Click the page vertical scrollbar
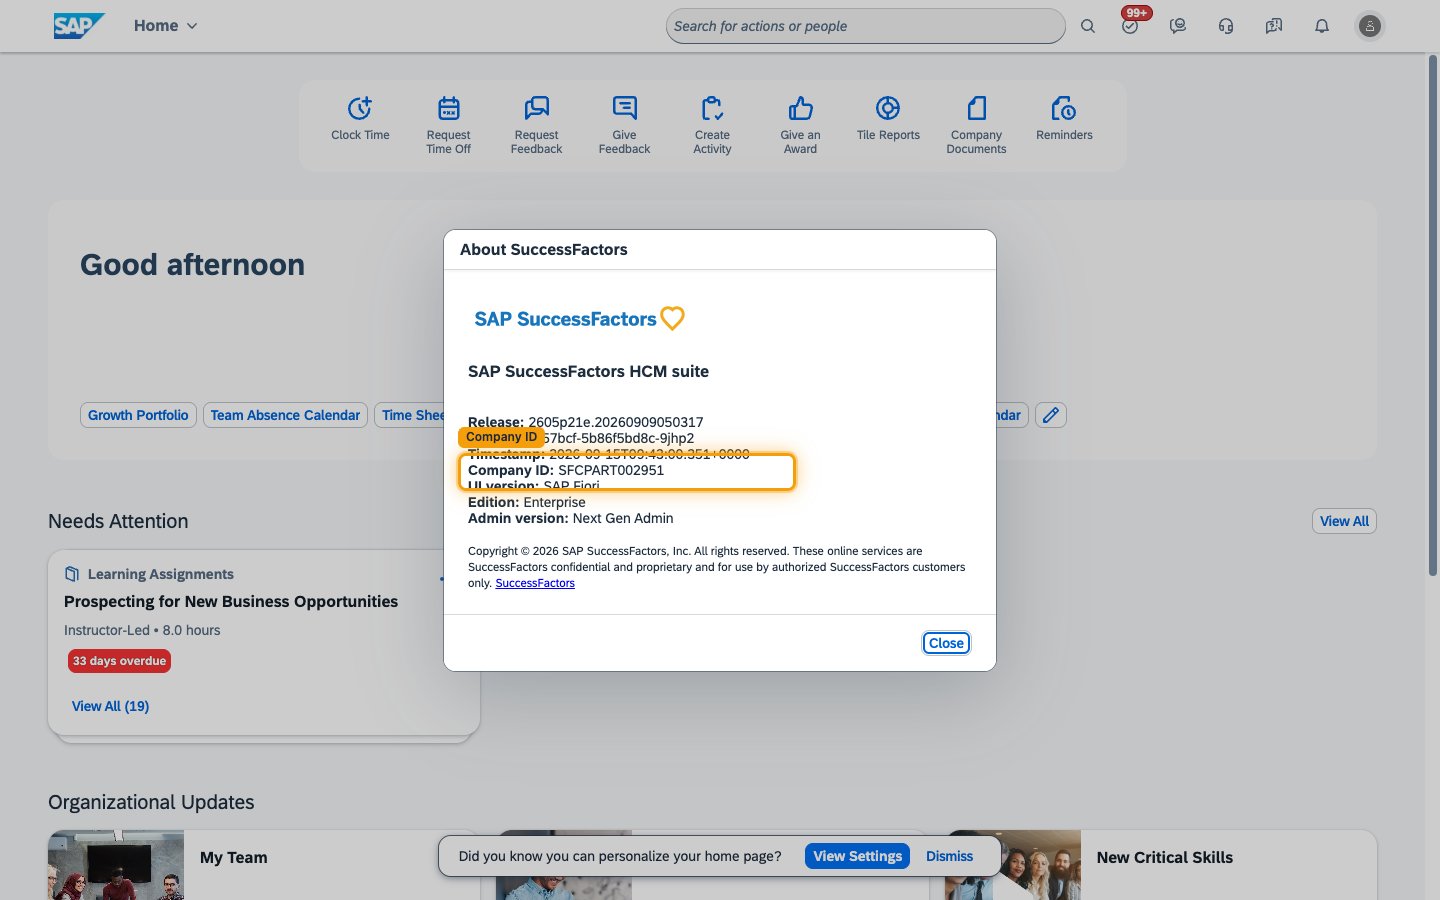Image resolution: width=1440 pixels, height=900 pixels. 1432,315
